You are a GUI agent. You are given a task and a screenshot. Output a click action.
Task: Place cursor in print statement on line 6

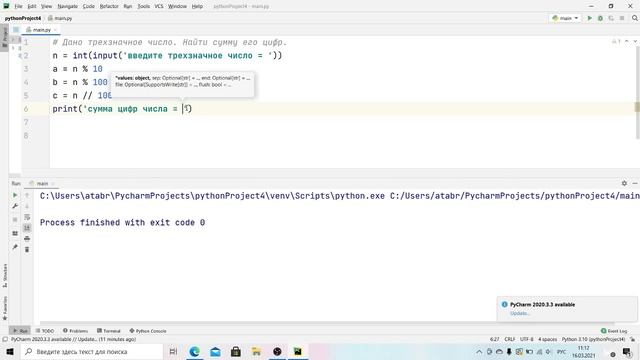122,109
